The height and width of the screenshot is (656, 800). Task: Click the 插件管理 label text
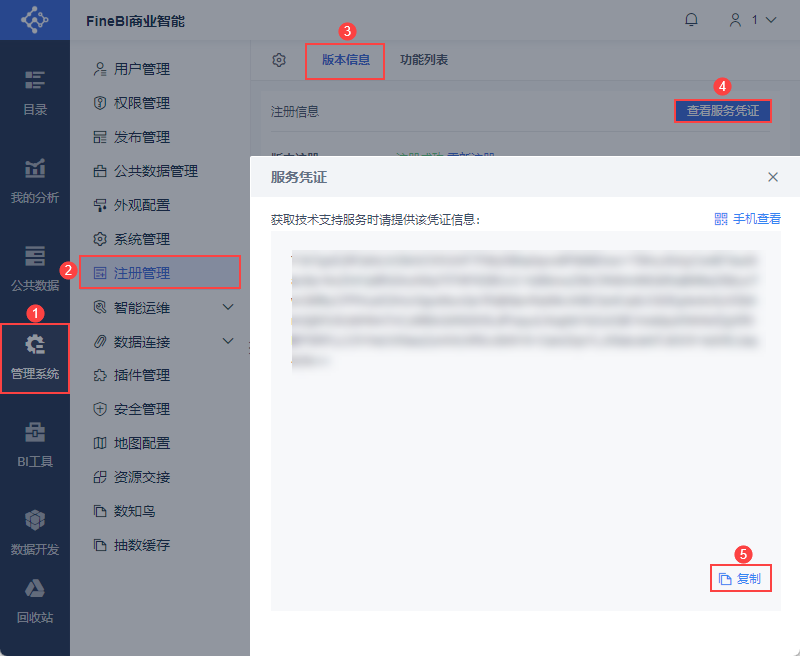[x=142, y=375]
